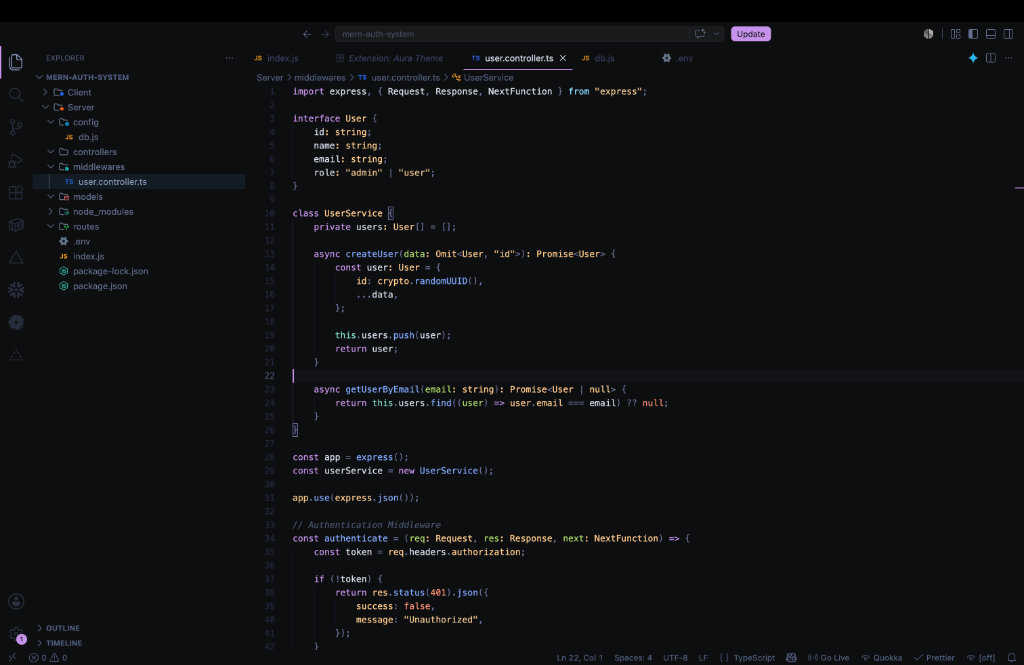Go forward using the right arrow
Viewport: 1024px width, 665px height.
coord(325,34)
